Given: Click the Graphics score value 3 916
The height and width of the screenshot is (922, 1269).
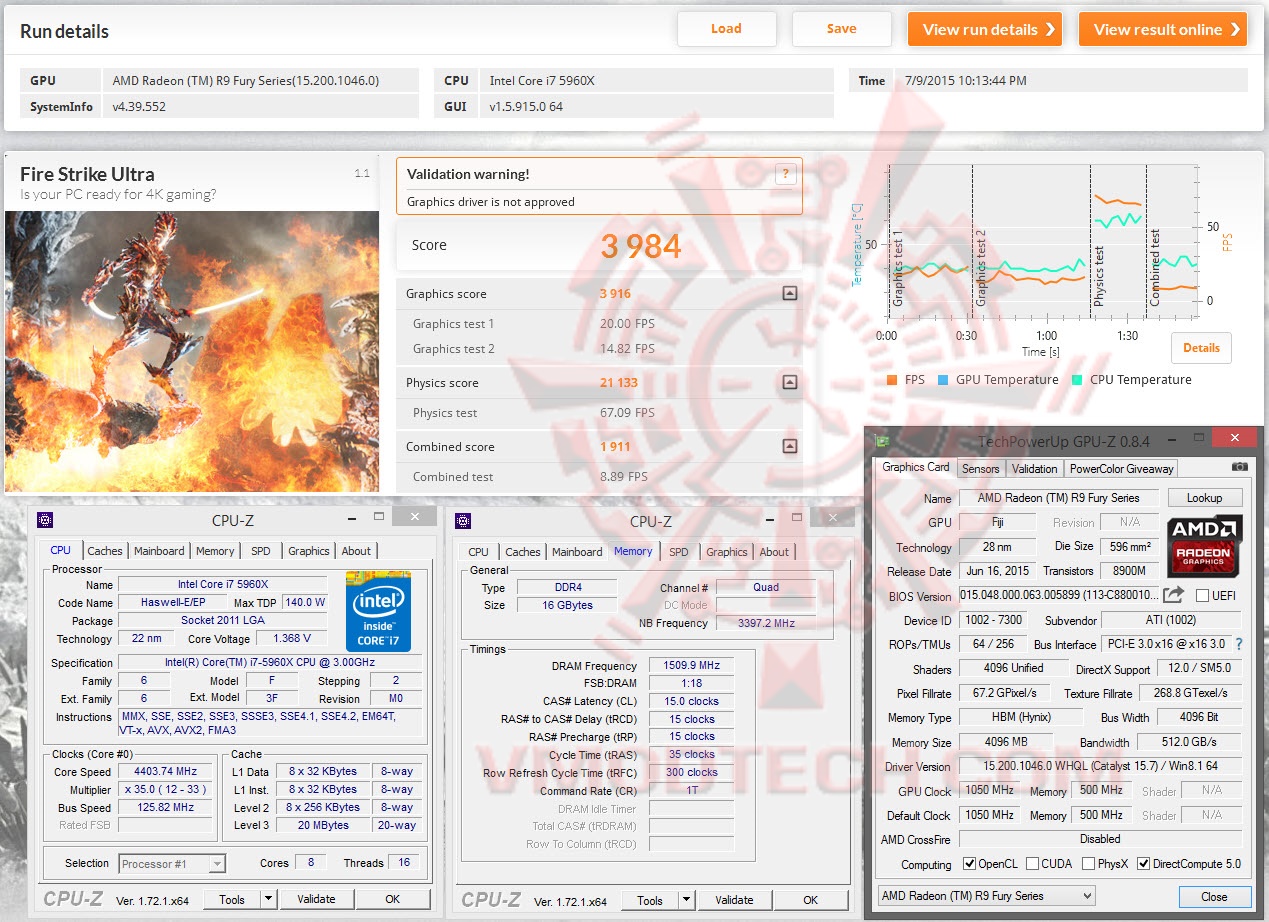Looking at the screenshot, I should [615, 294].
